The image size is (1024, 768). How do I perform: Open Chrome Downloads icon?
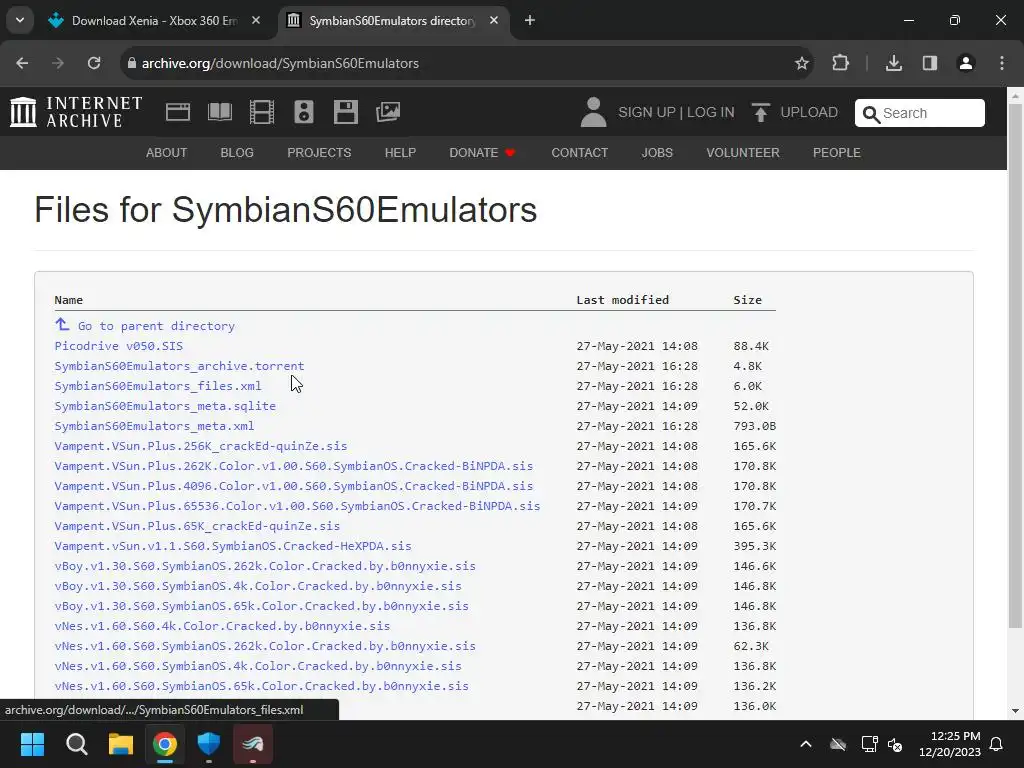894,63
